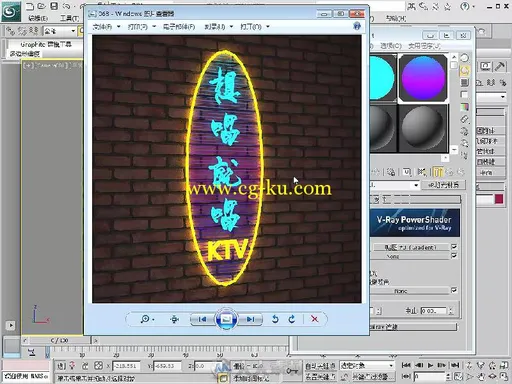The image size is (512, 384).
Task: Expand the 打印 dropdown arrow
Action: tap(154, 27)
